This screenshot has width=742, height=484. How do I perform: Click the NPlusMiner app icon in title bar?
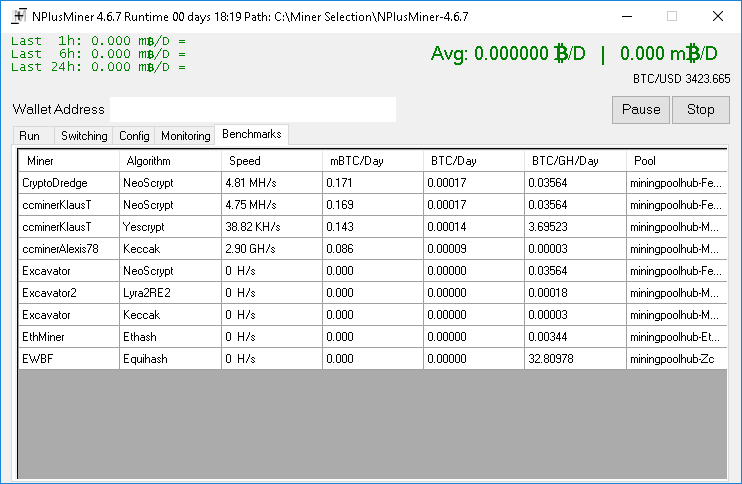tap(18, 17)
